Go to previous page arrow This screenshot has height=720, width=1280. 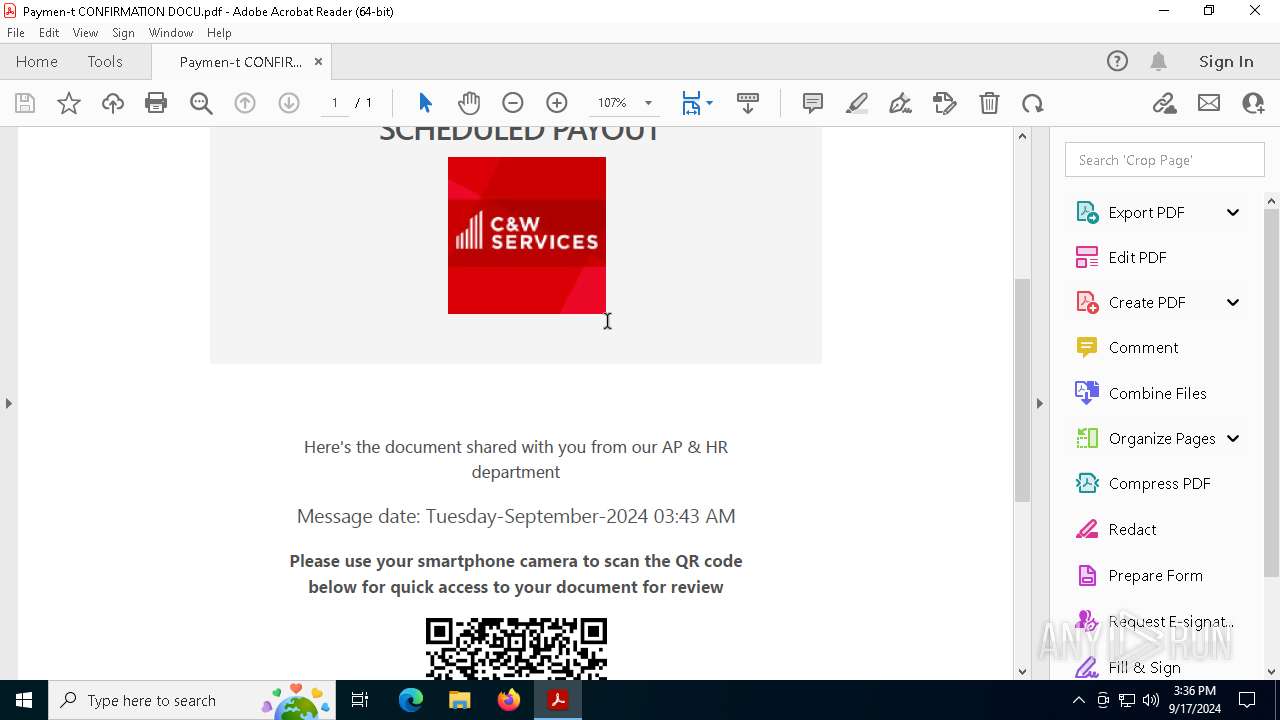click(245, 103)
